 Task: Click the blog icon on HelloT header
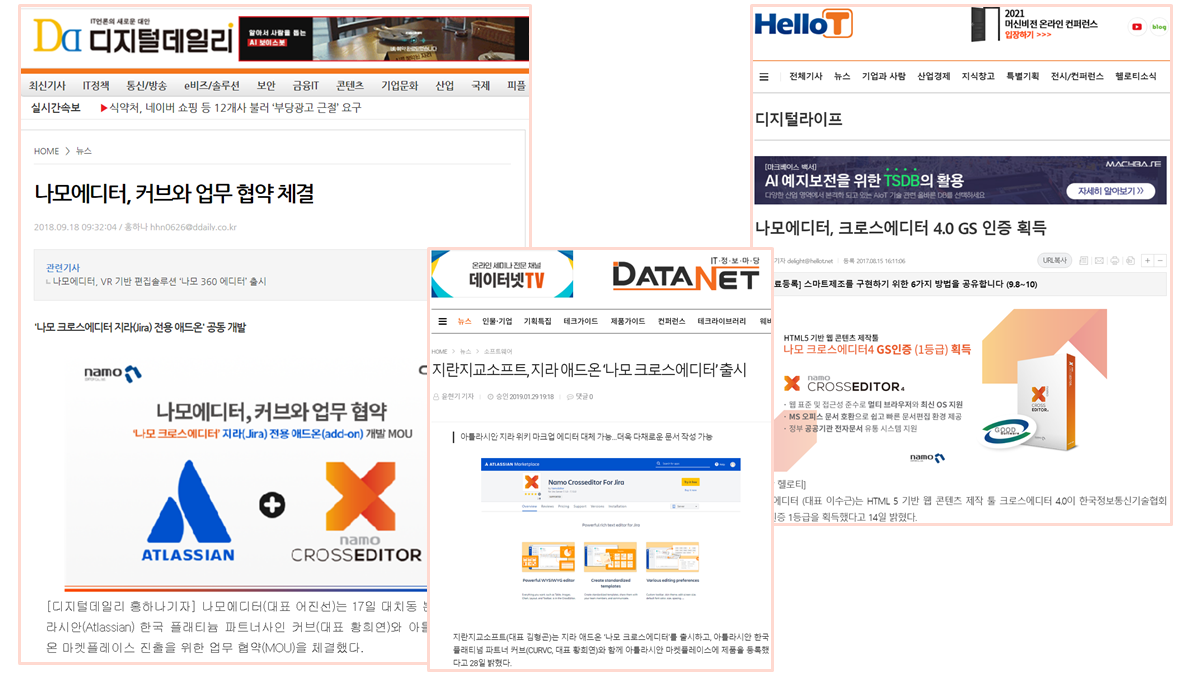tap(1159, 27)
